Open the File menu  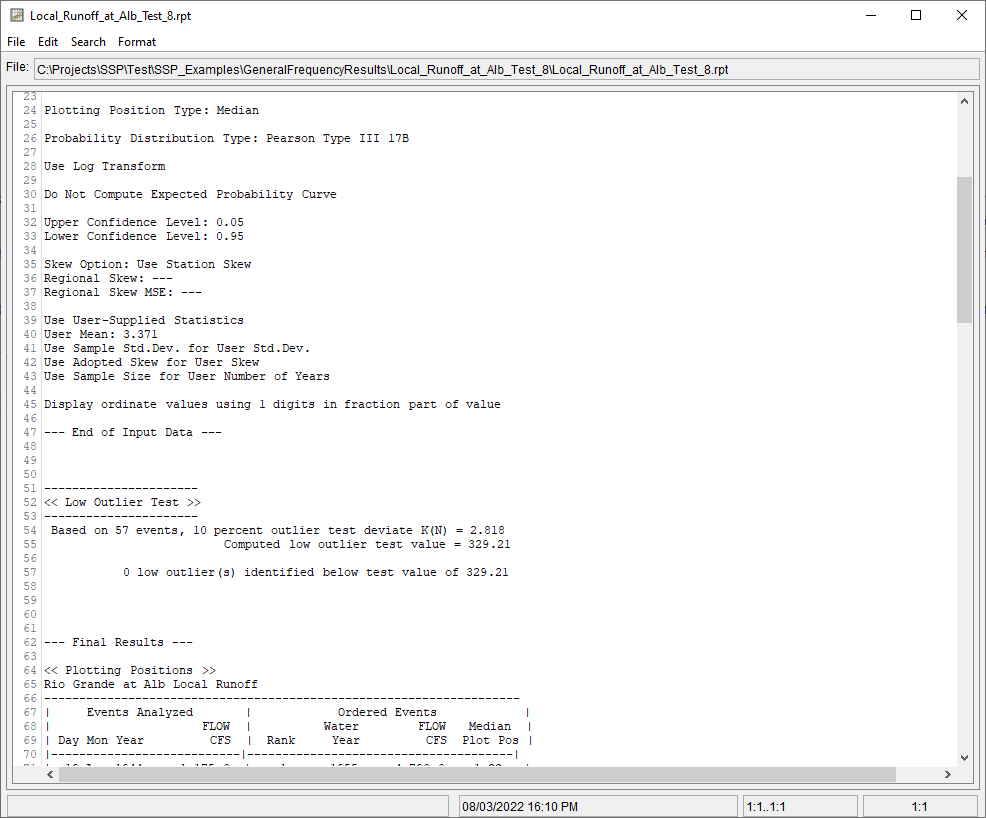click(x=16, y=42)
